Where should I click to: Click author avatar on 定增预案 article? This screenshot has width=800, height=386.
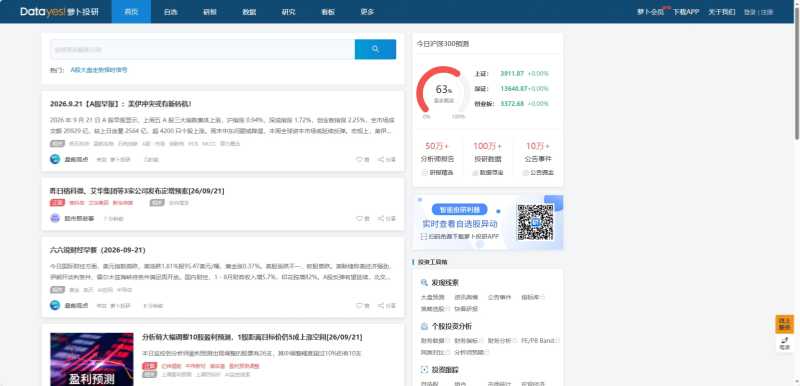click(55, 218)
